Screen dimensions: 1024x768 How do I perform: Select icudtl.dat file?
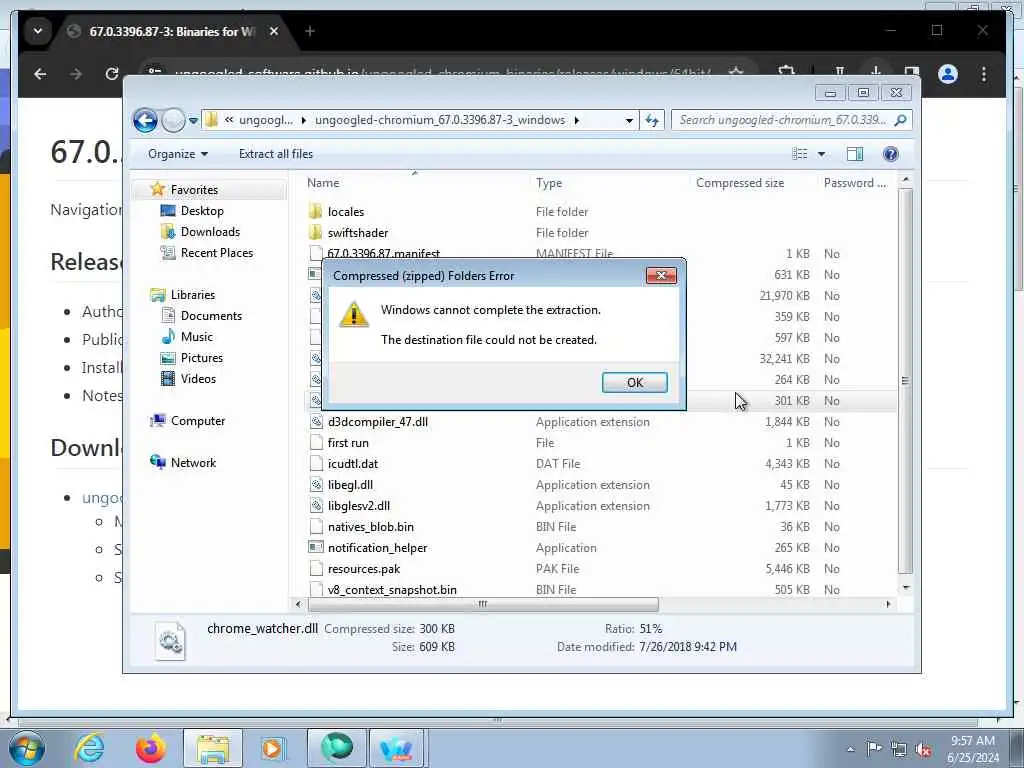(x=353, y=464)
